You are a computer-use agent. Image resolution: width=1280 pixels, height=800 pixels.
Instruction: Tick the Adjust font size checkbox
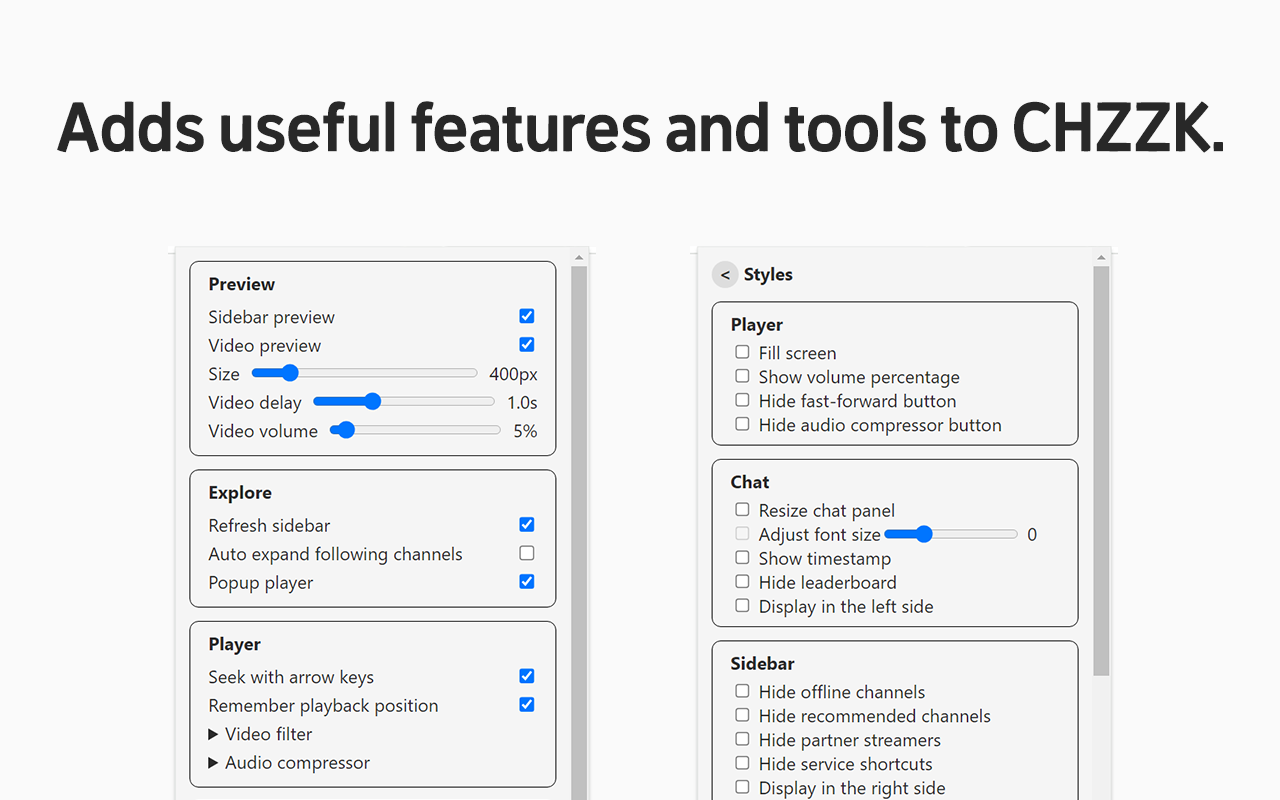[742, 534]
